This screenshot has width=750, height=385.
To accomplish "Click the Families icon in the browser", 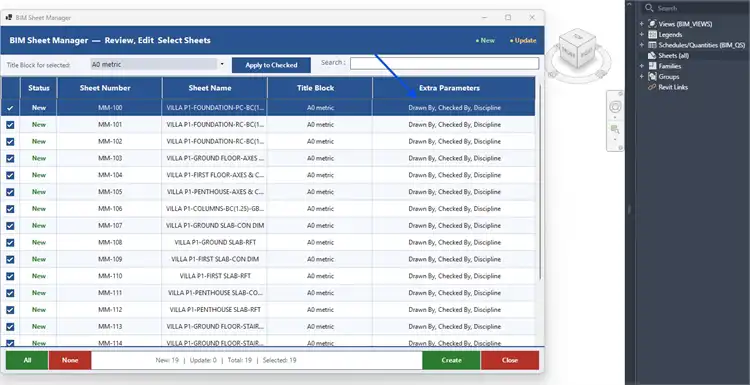I will point(652,66).
